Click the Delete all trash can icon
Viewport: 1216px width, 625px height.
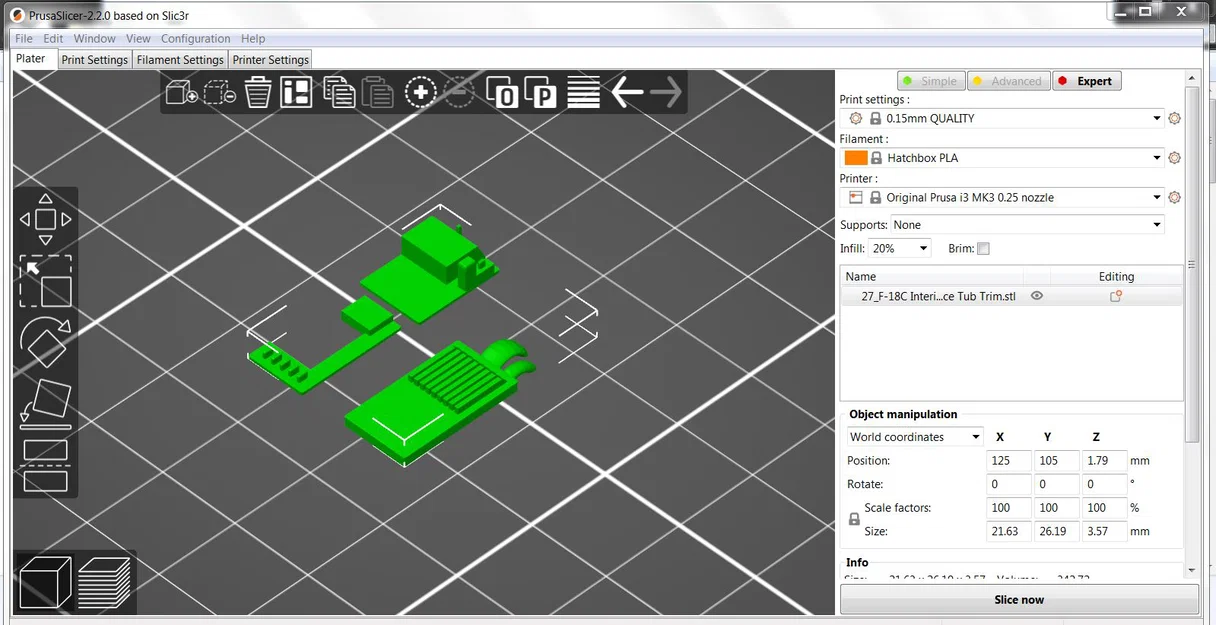258,93
